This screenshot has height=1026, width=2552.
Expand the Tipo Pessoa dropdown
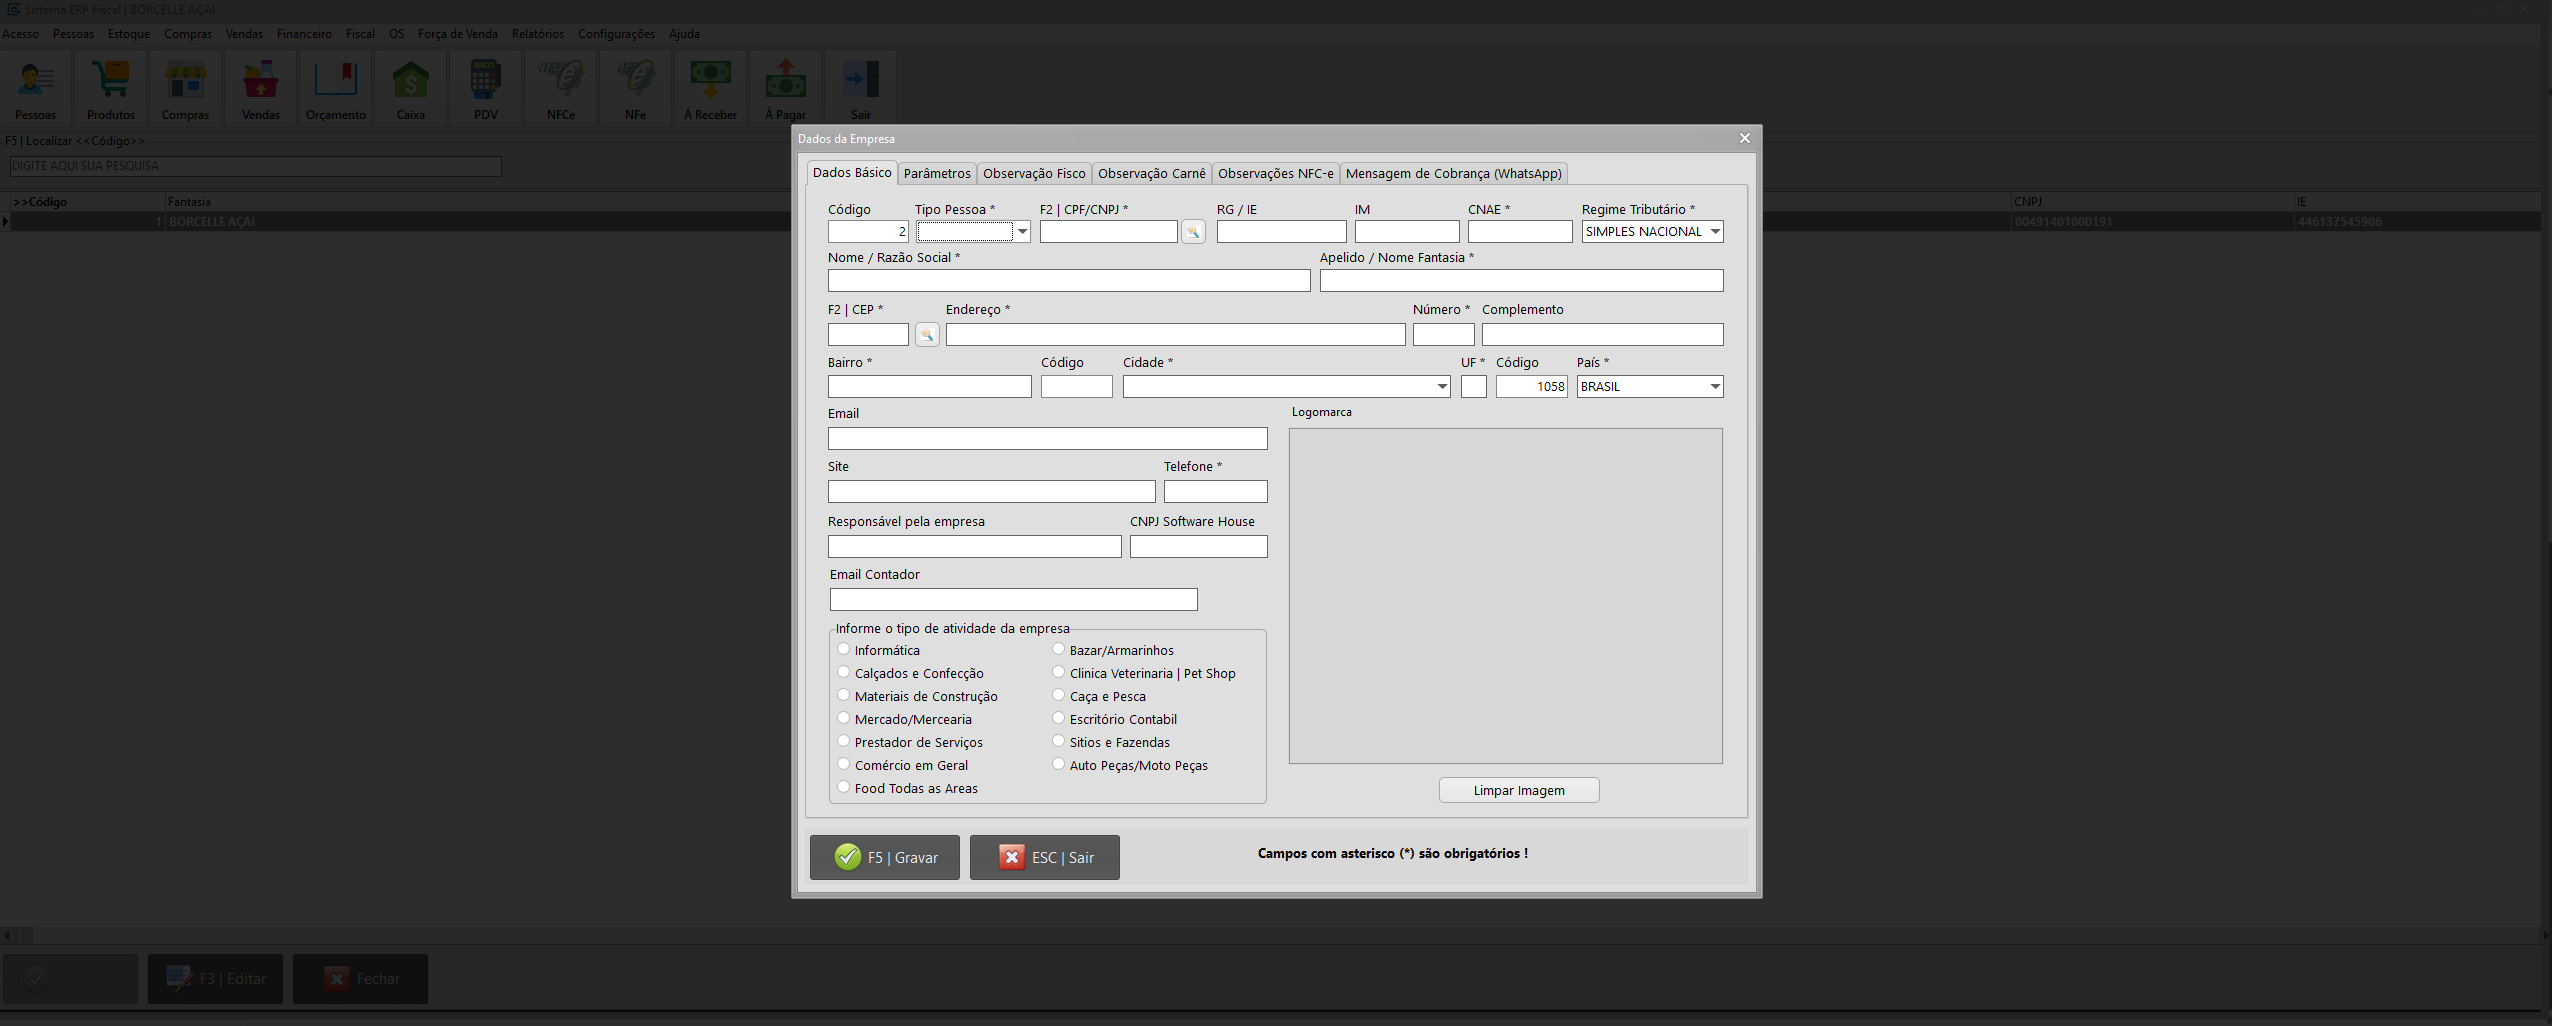(1022, 232)
